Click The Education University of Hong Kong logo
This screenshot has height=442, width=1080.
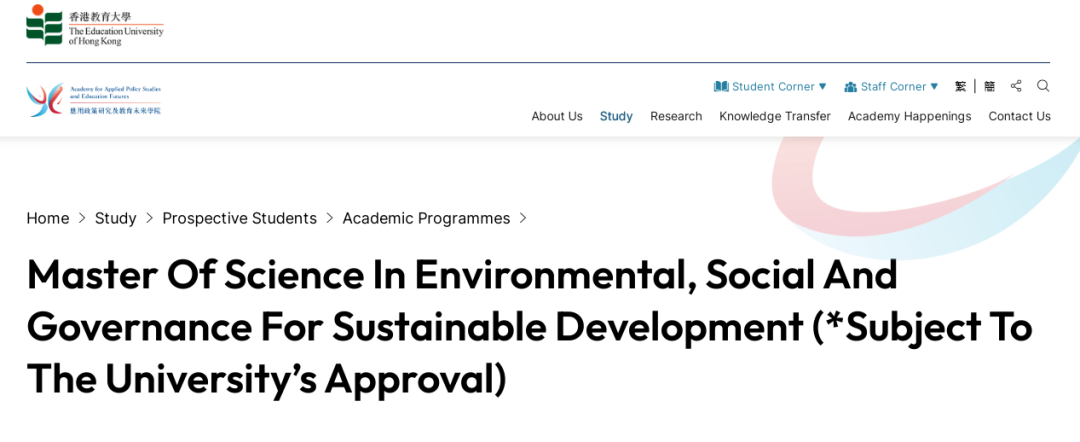click(x=95, y=26)
